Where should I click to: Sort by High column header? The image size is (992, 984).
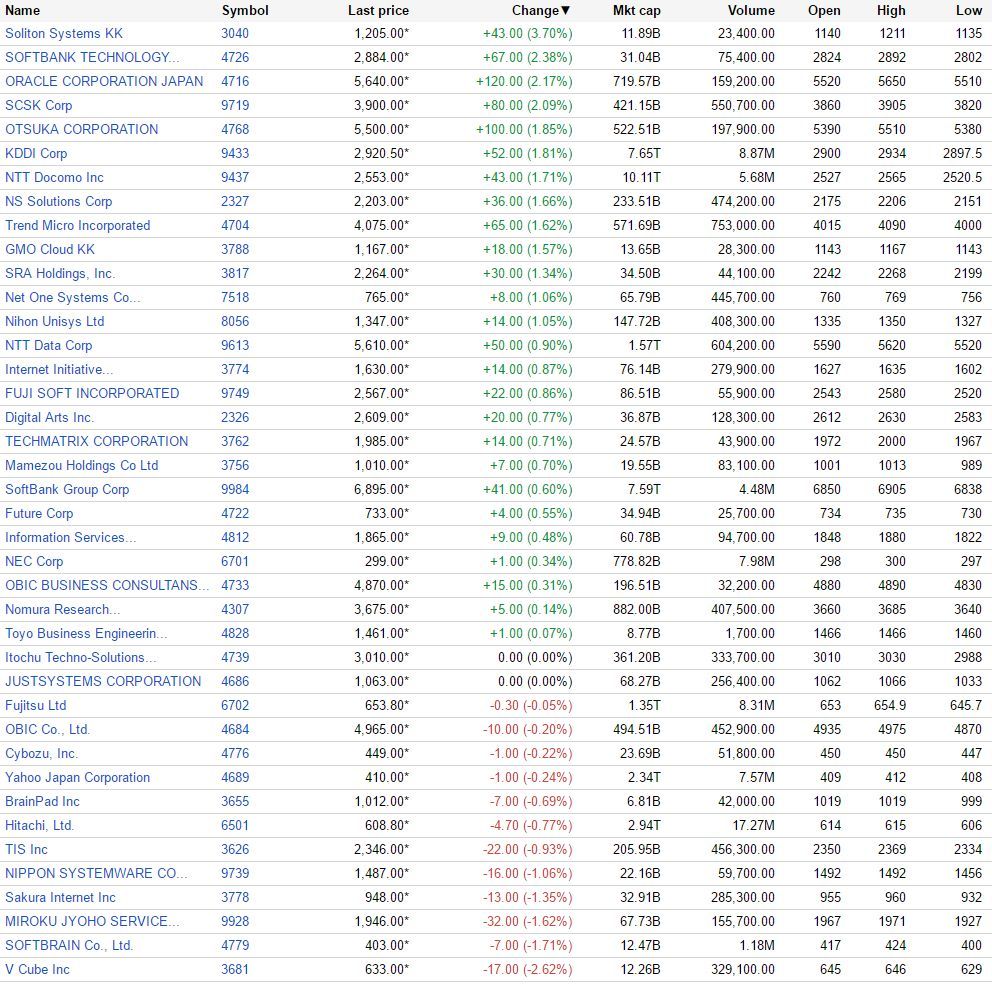point(891,10)
